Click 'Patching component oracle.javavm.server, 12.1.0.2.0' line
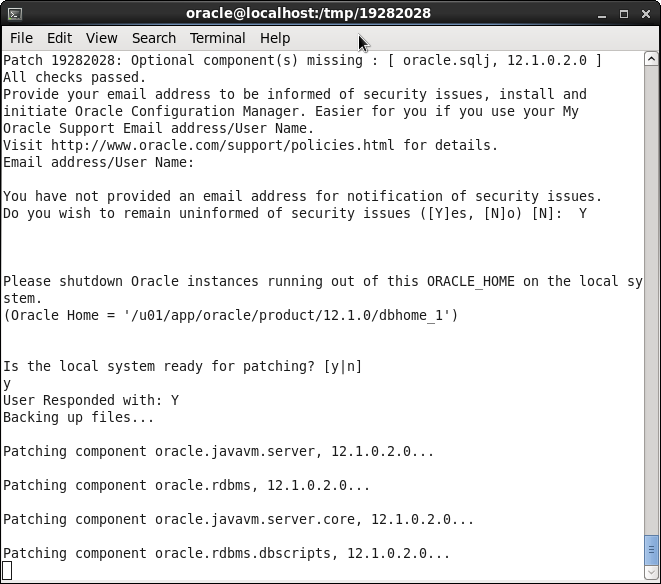The height and width of the screenshot is (584, 661). tap(218, 451)
